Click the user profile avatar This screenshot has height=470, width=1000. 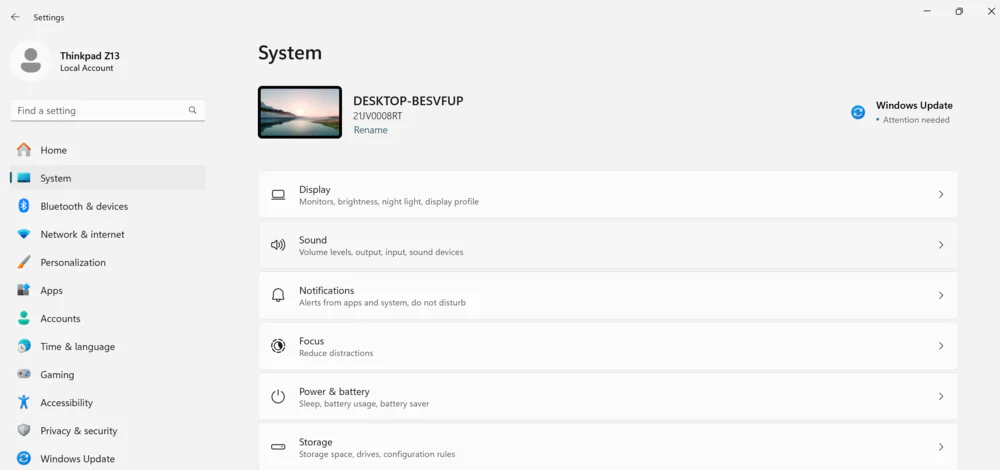(x=31, y=61)
